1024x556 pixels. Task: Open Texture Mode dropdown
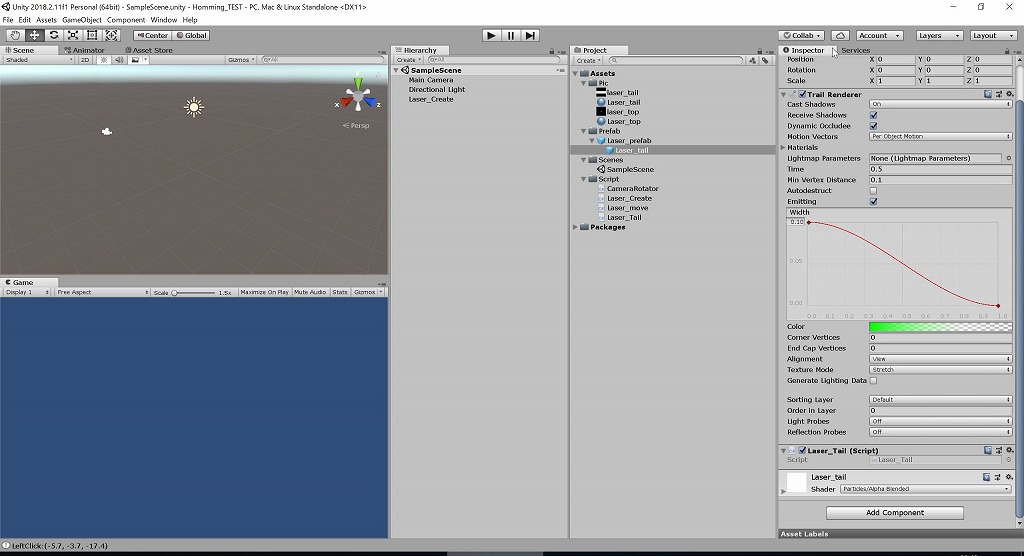[940, 370]
